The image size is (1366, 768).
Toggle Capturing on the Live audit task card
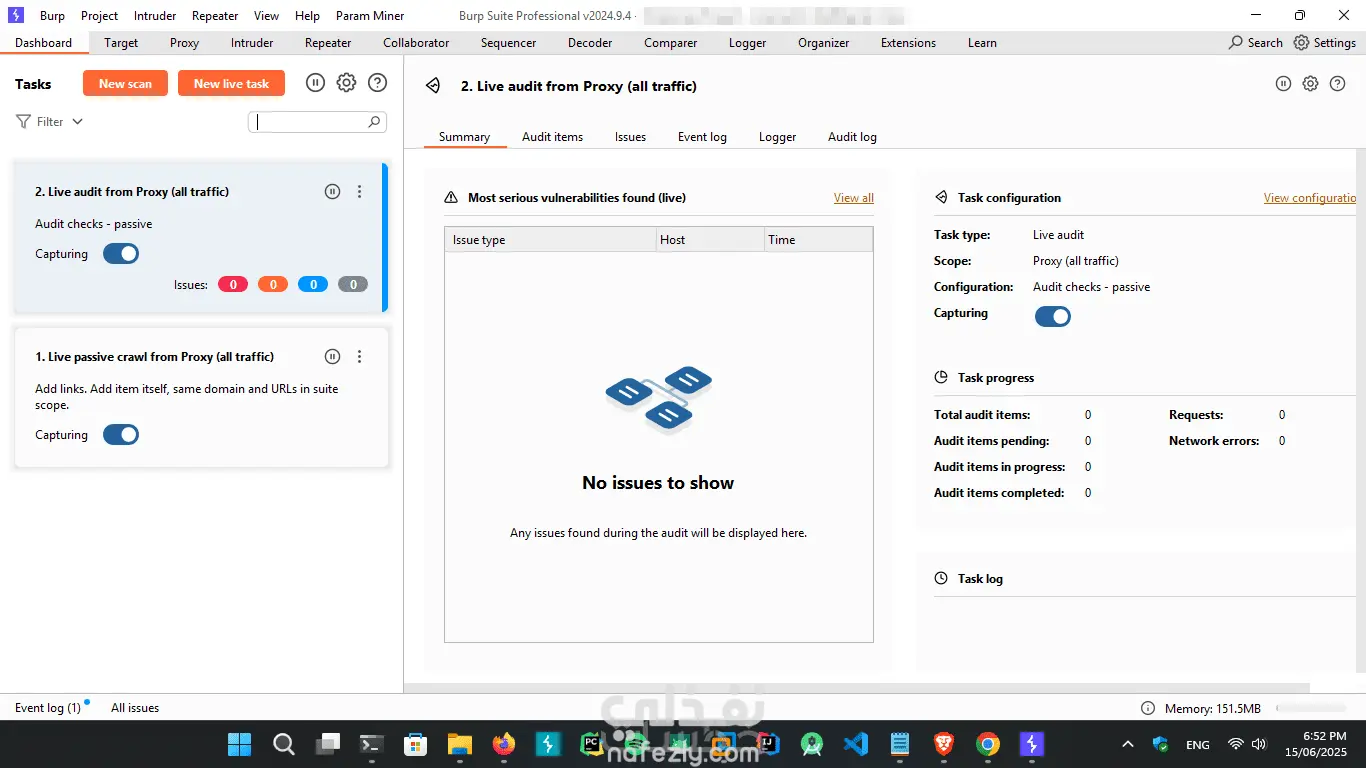click(121, 254)
